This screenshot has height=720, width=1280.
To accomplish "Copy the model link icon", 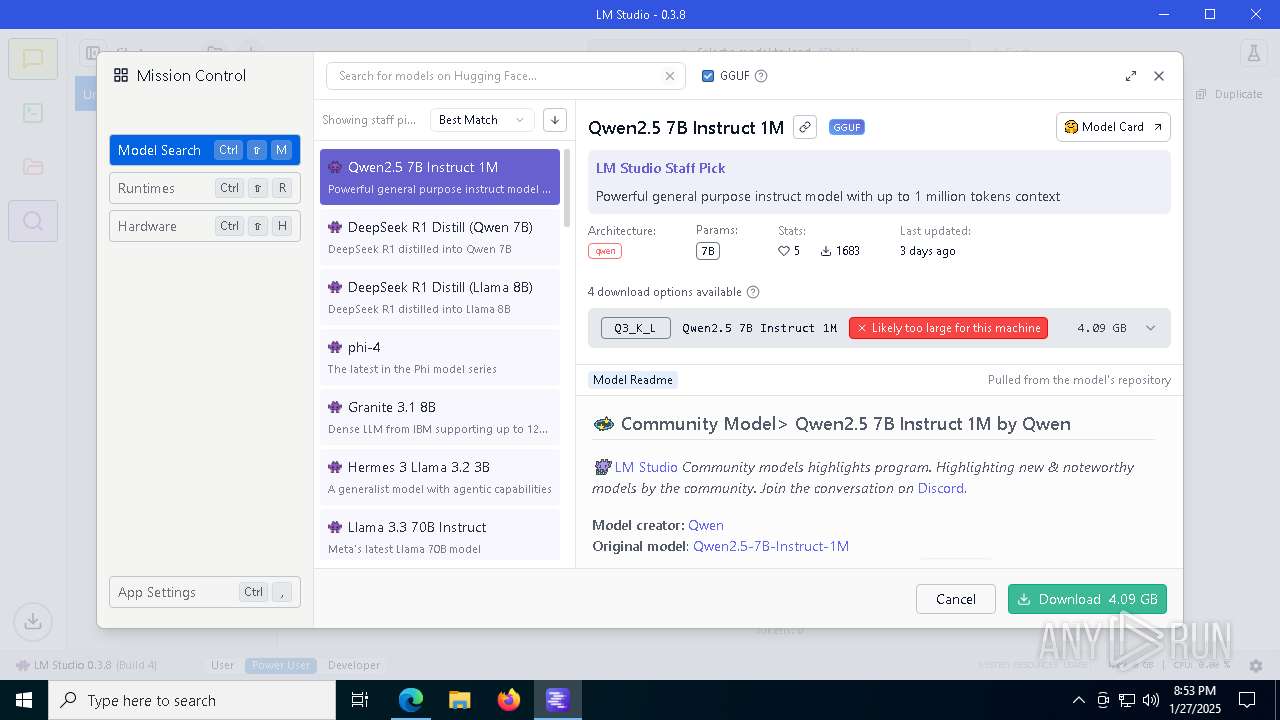I will coord(805,127).
